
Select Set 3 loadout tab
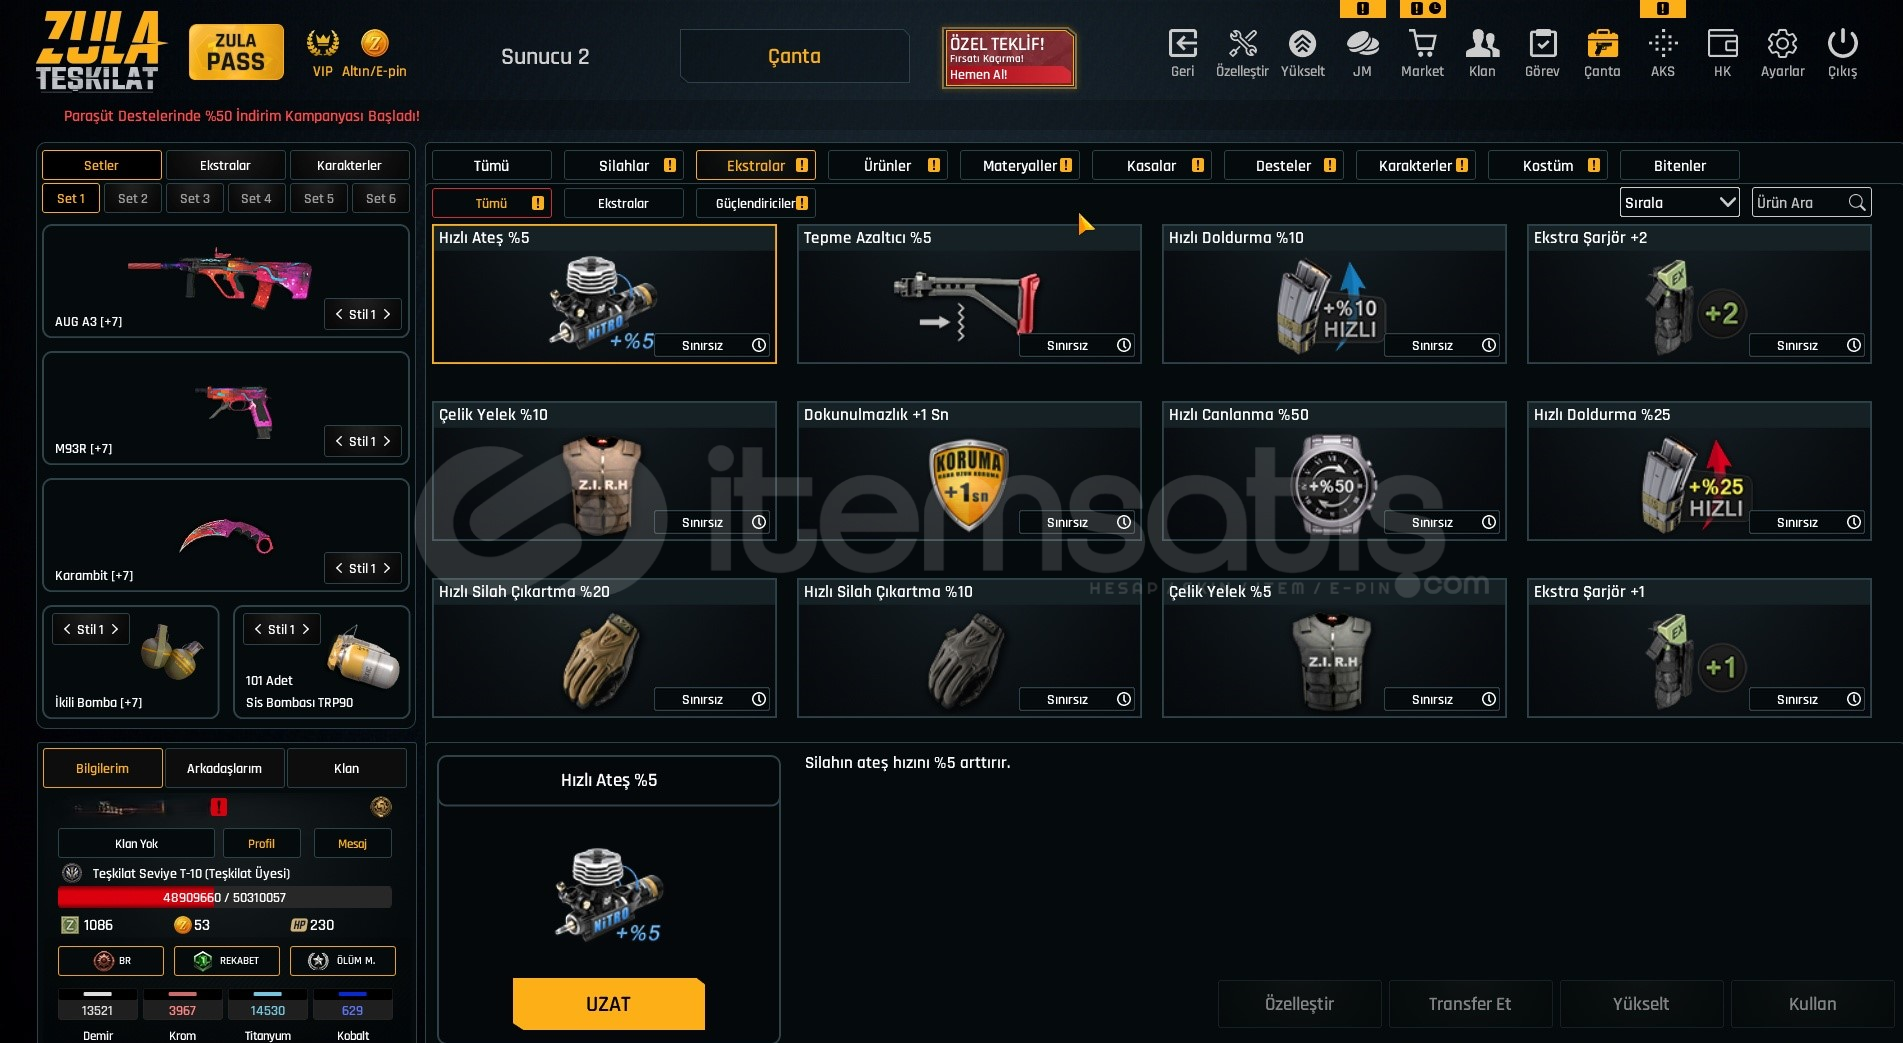tap(195, 198)
